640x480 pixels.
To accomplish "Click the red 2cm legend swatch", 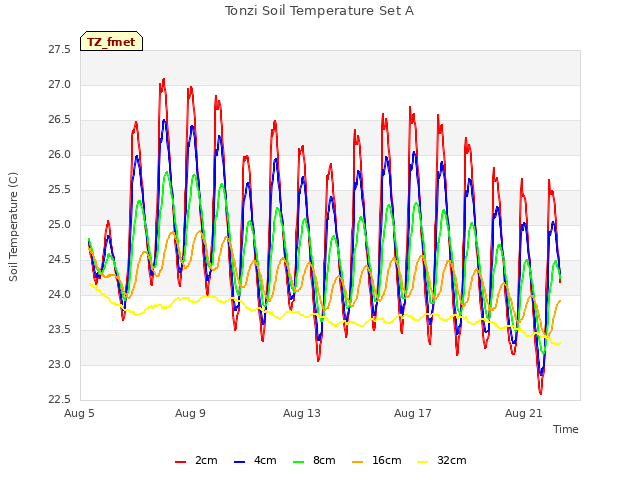I will [x=180, y=462].
